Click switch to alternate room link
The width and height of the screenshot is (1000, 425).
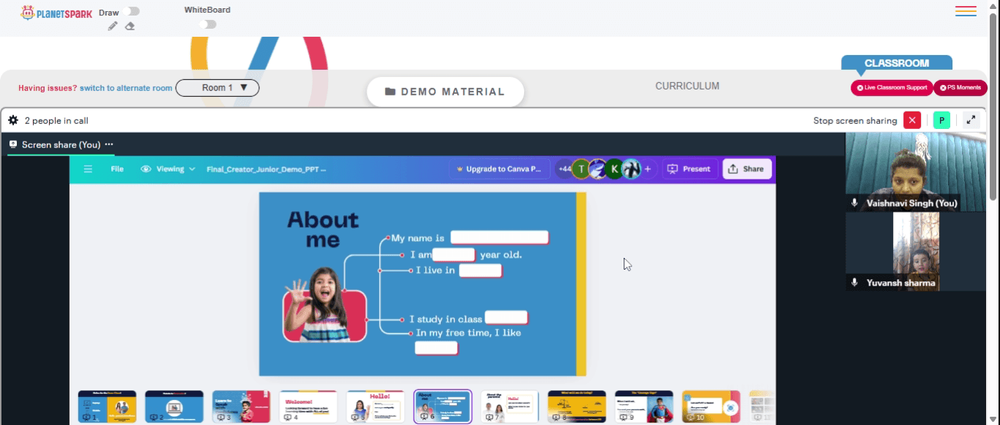126,88
